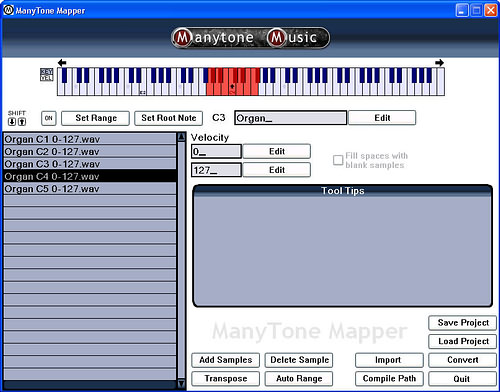Viewport: 500px width, 392px height.
Task: Click the keyboard left scroll arrow
Action: coord(62,63)
